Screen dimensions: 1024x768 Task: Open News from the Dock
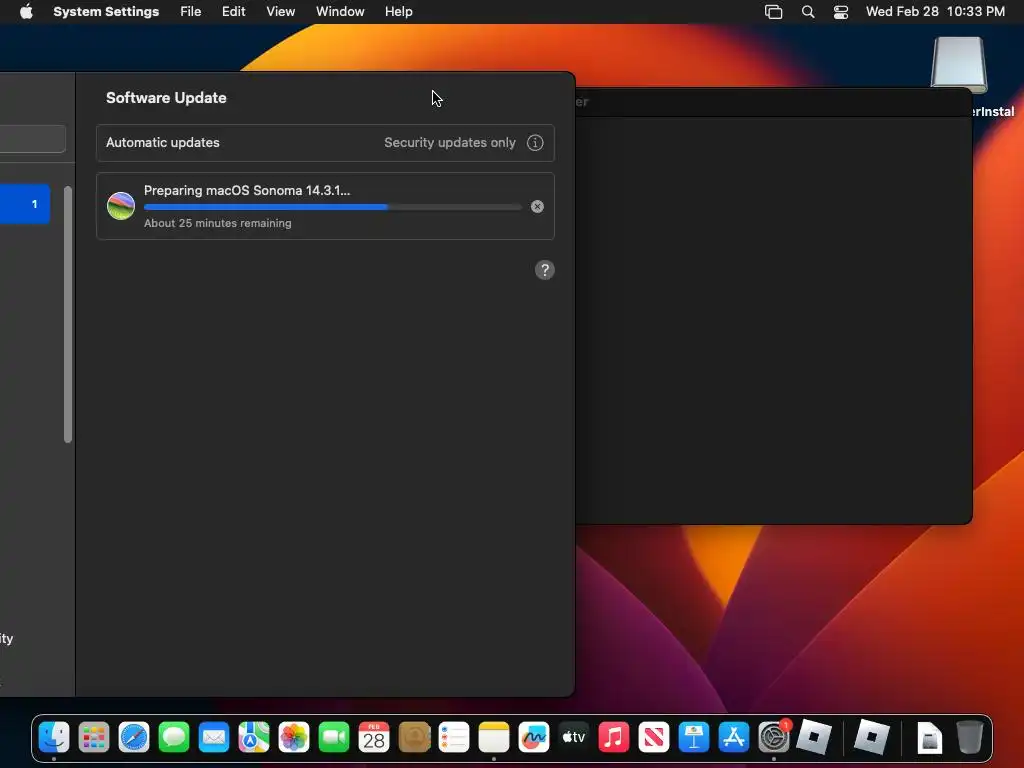(x=654, y=738)
